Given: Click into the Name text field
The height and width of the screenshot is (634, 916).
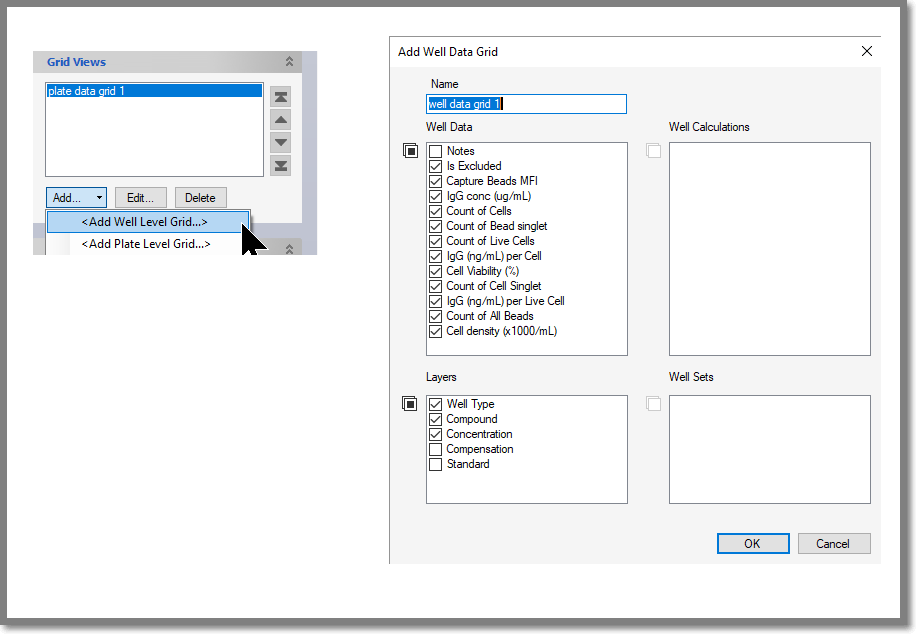Looking at the screenshot, I should 526,104.
